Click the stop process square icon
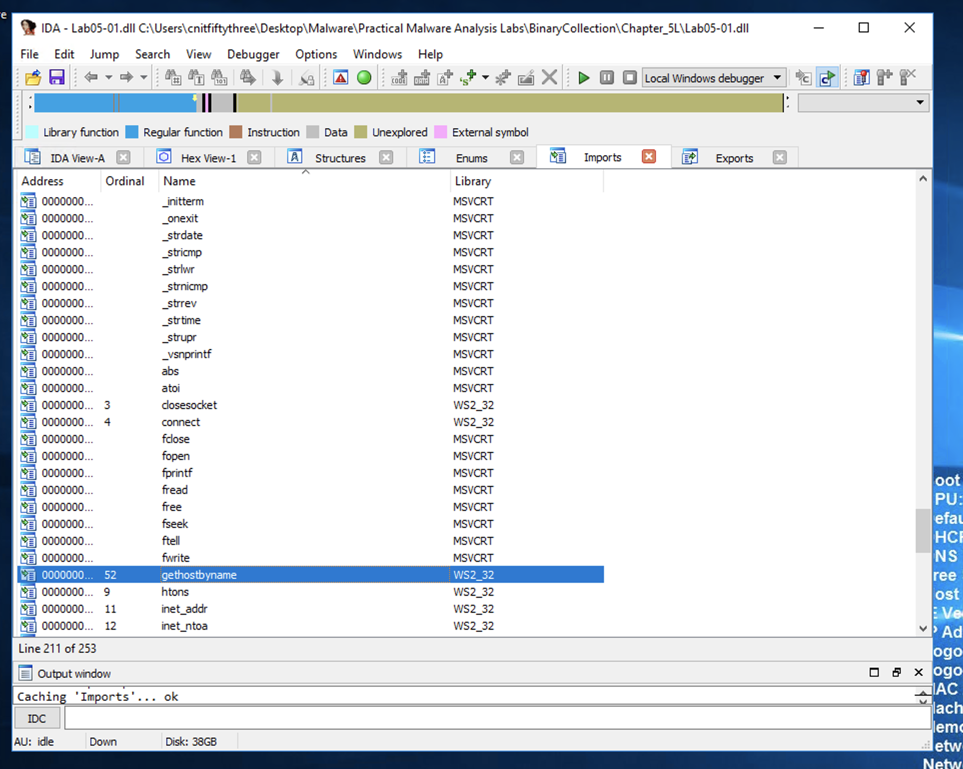 coord(630,78)
